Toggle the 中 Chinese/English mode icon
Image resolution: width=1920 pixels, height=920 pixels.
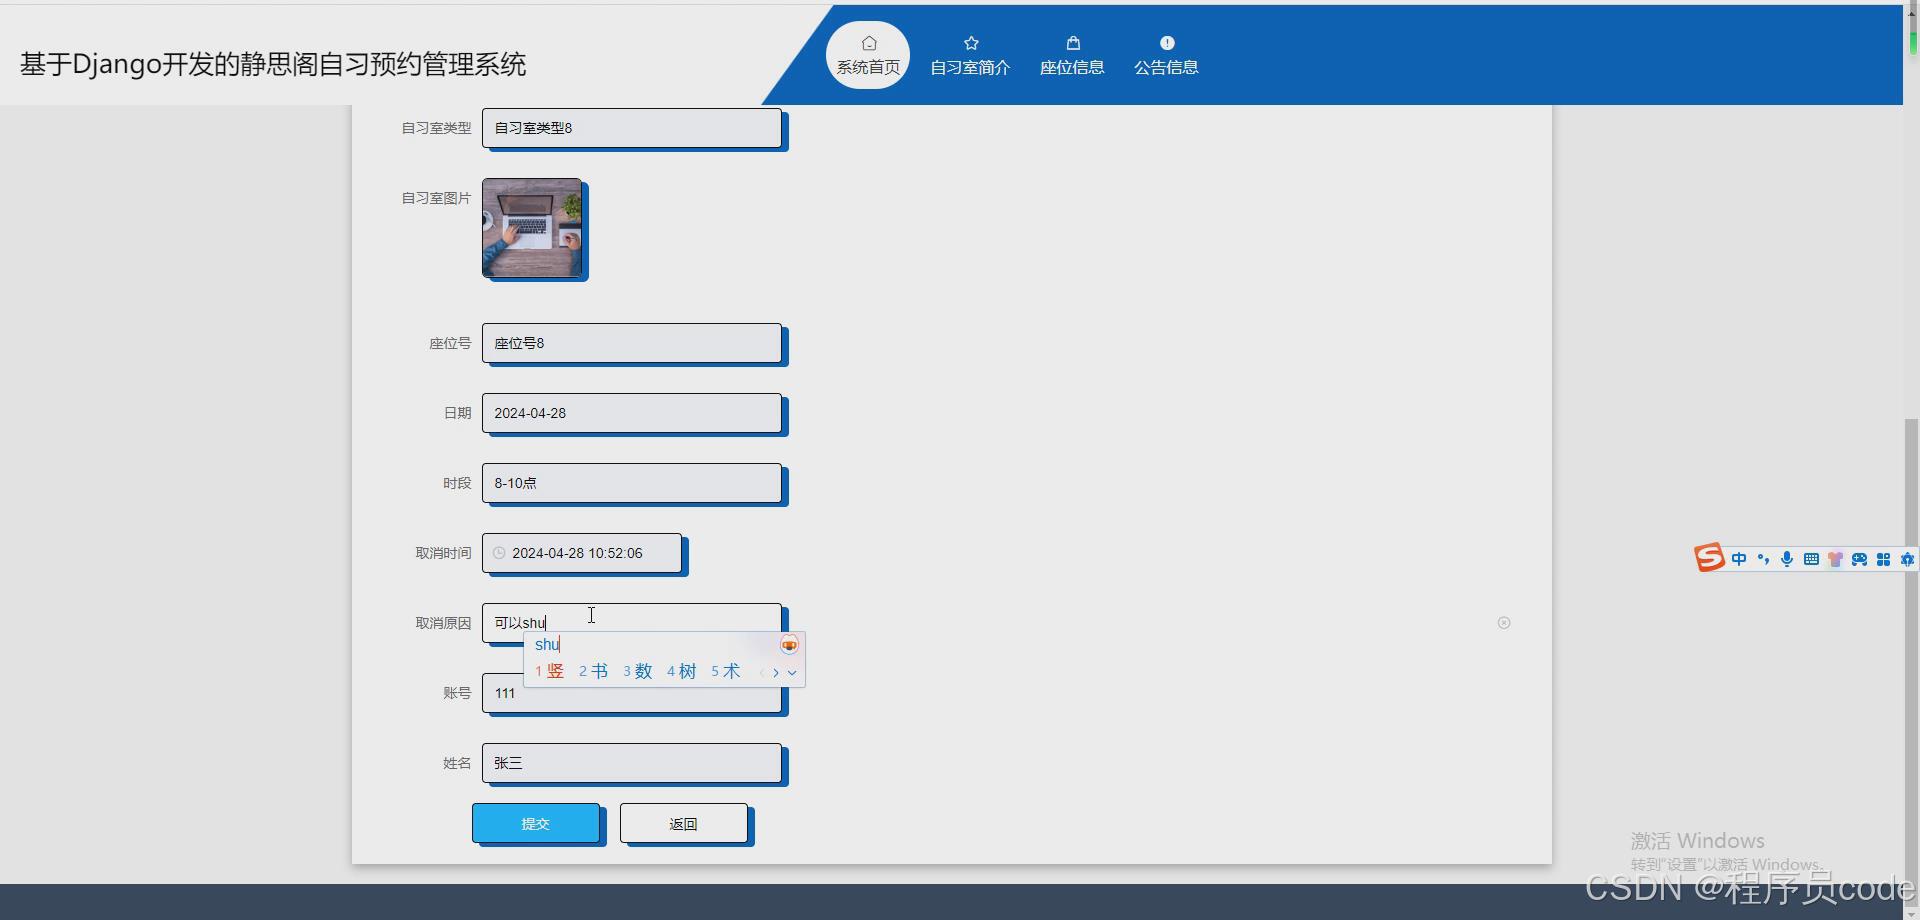click(x=1739, y=559)
